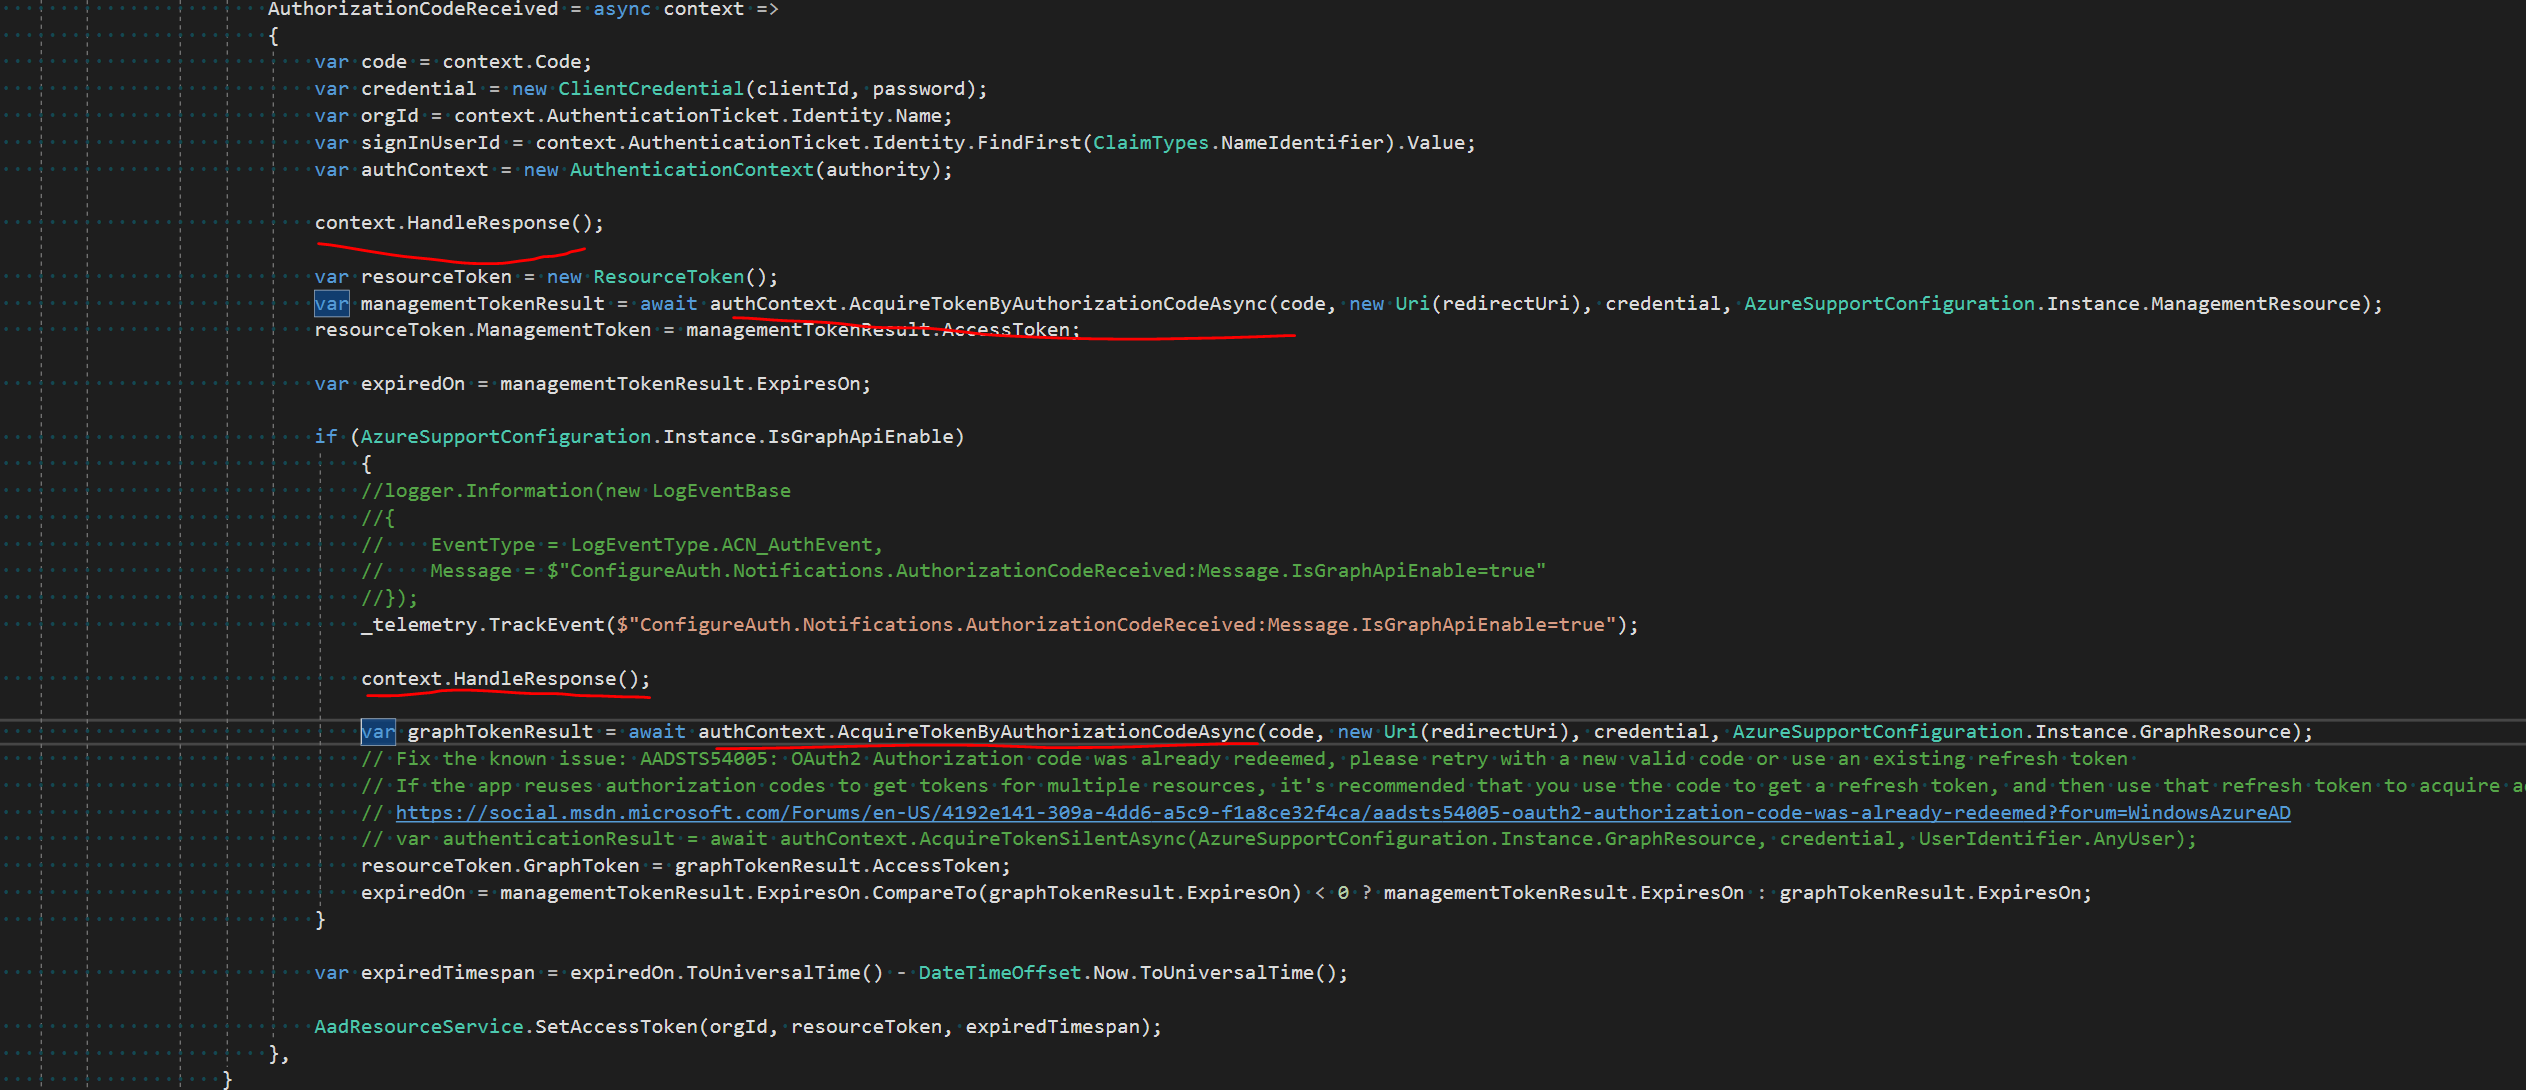Click the underlined context.HandleResponse() call
The height and width of the screenshot is (1090, 2526).
coord(455,222)
